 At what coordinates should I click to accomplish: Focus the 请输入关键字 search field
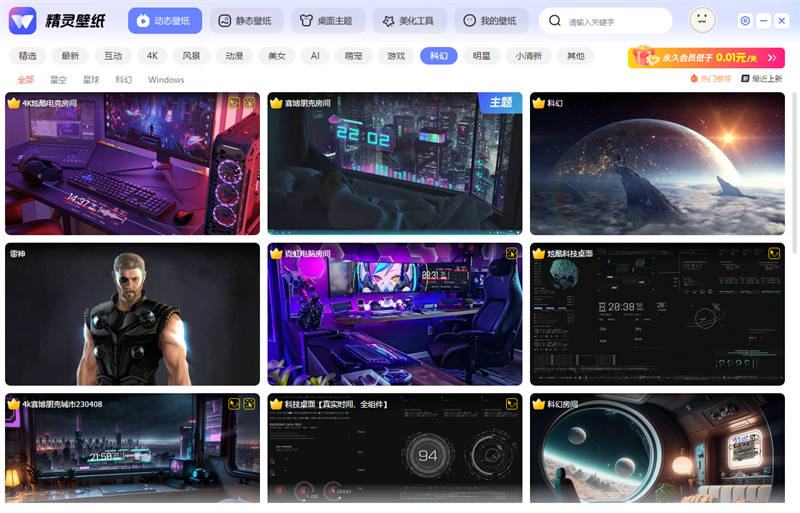point(606,21)
